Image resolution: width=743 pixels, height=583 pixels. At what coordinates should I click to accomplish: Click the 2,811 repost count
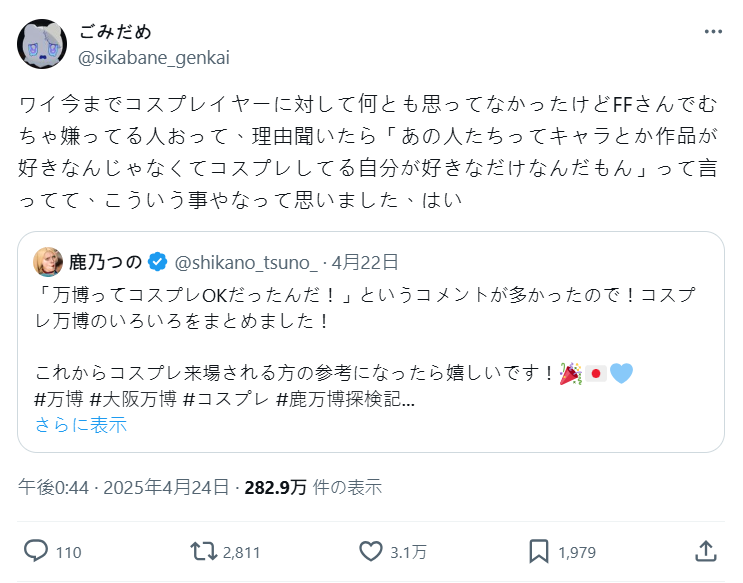[x=241, y=552]
